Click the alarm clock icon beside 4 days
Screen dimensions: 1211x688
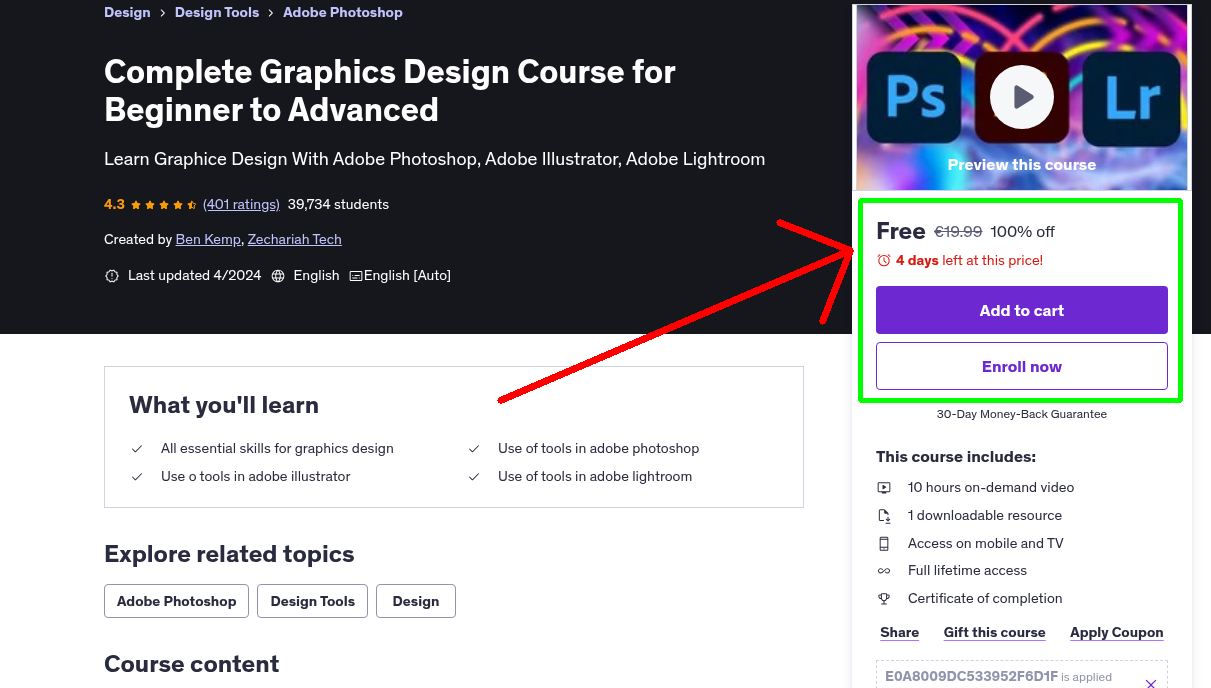[883, 260]
